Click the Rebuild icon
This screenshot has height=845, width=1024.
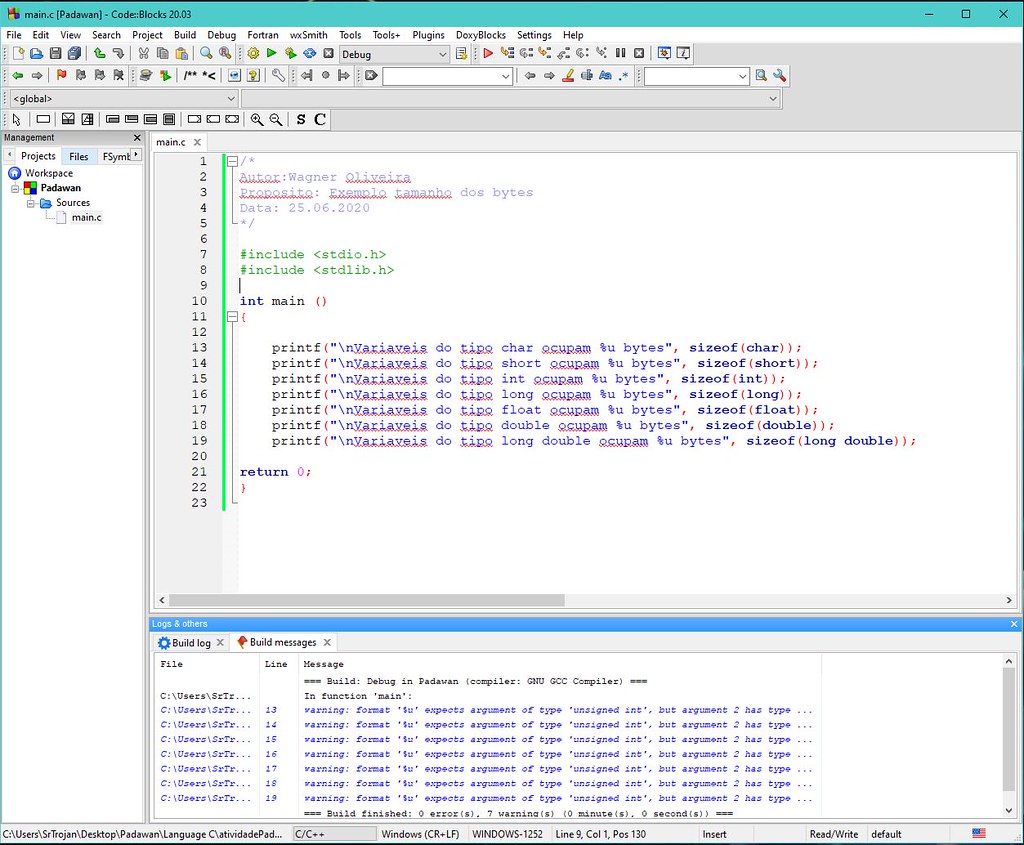(309, 54)
